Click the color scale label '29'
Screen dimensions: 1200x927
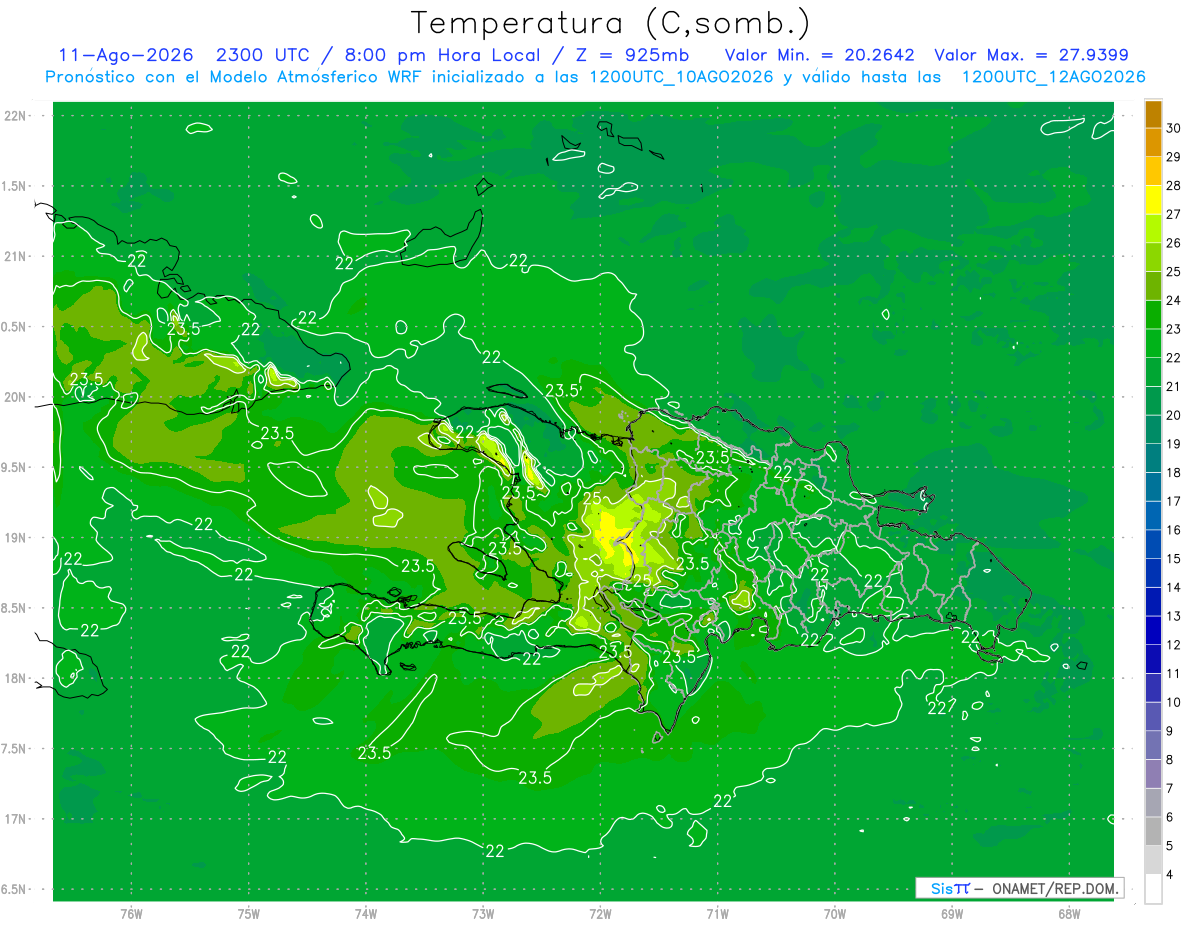1174,157
